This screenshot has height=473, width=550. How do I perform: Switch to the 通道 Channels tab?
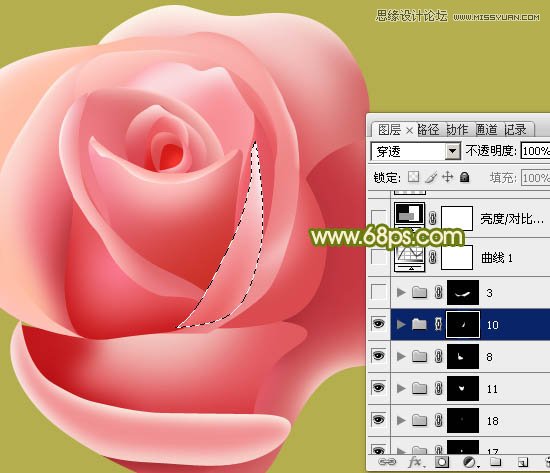(487, 130)
